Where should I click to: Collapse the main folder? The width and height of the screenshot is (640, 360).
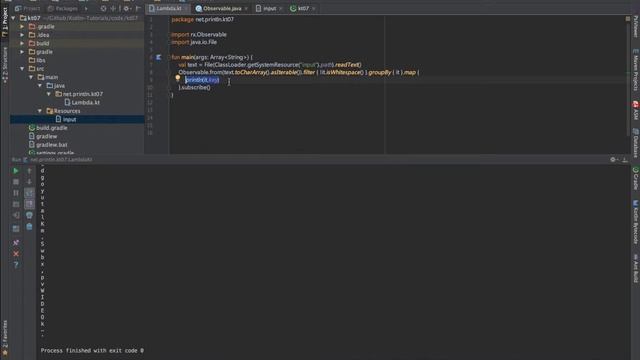[x=31, y=77]
